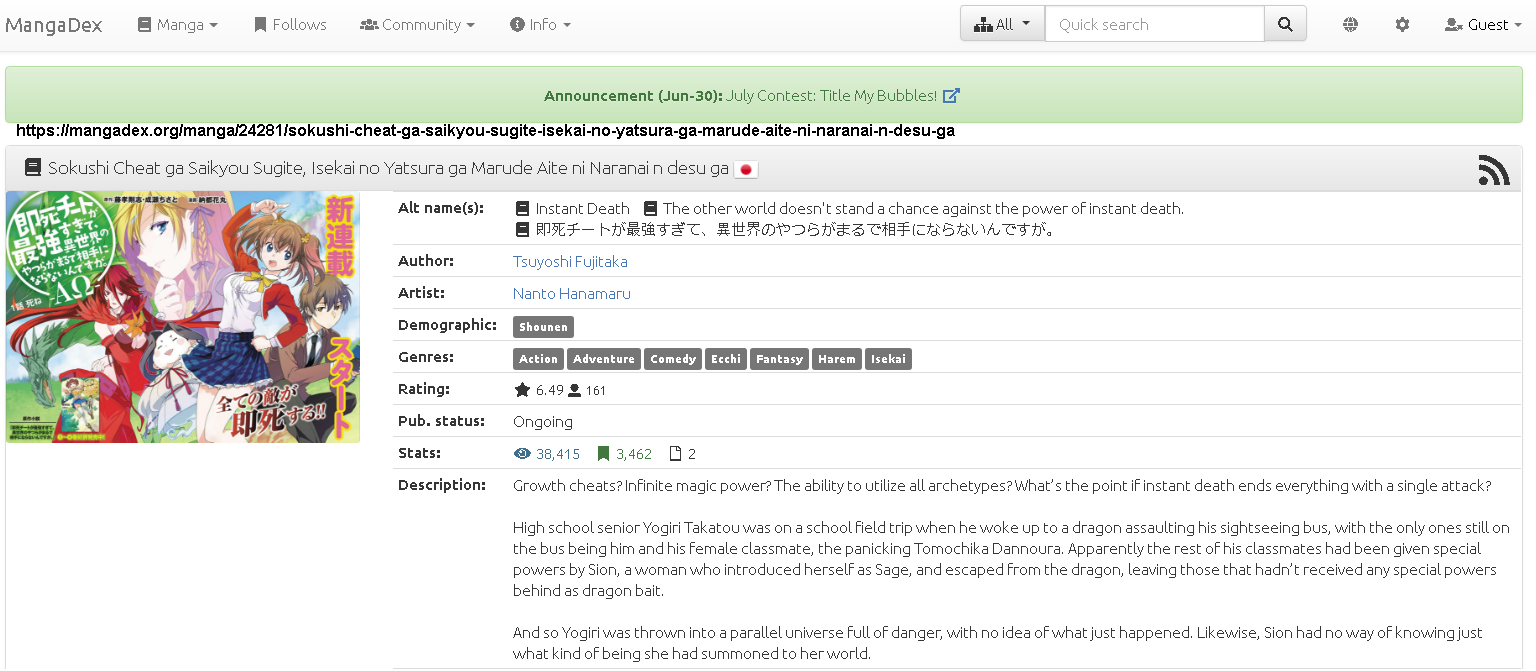Select the Action genre tag
The image size is (1536, 671).
point(538,359)
